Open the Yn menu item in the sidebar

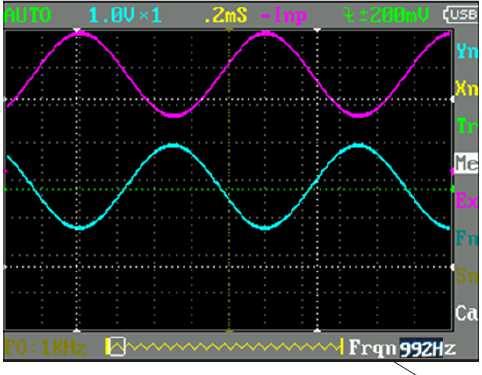click(x=467, y=51)
